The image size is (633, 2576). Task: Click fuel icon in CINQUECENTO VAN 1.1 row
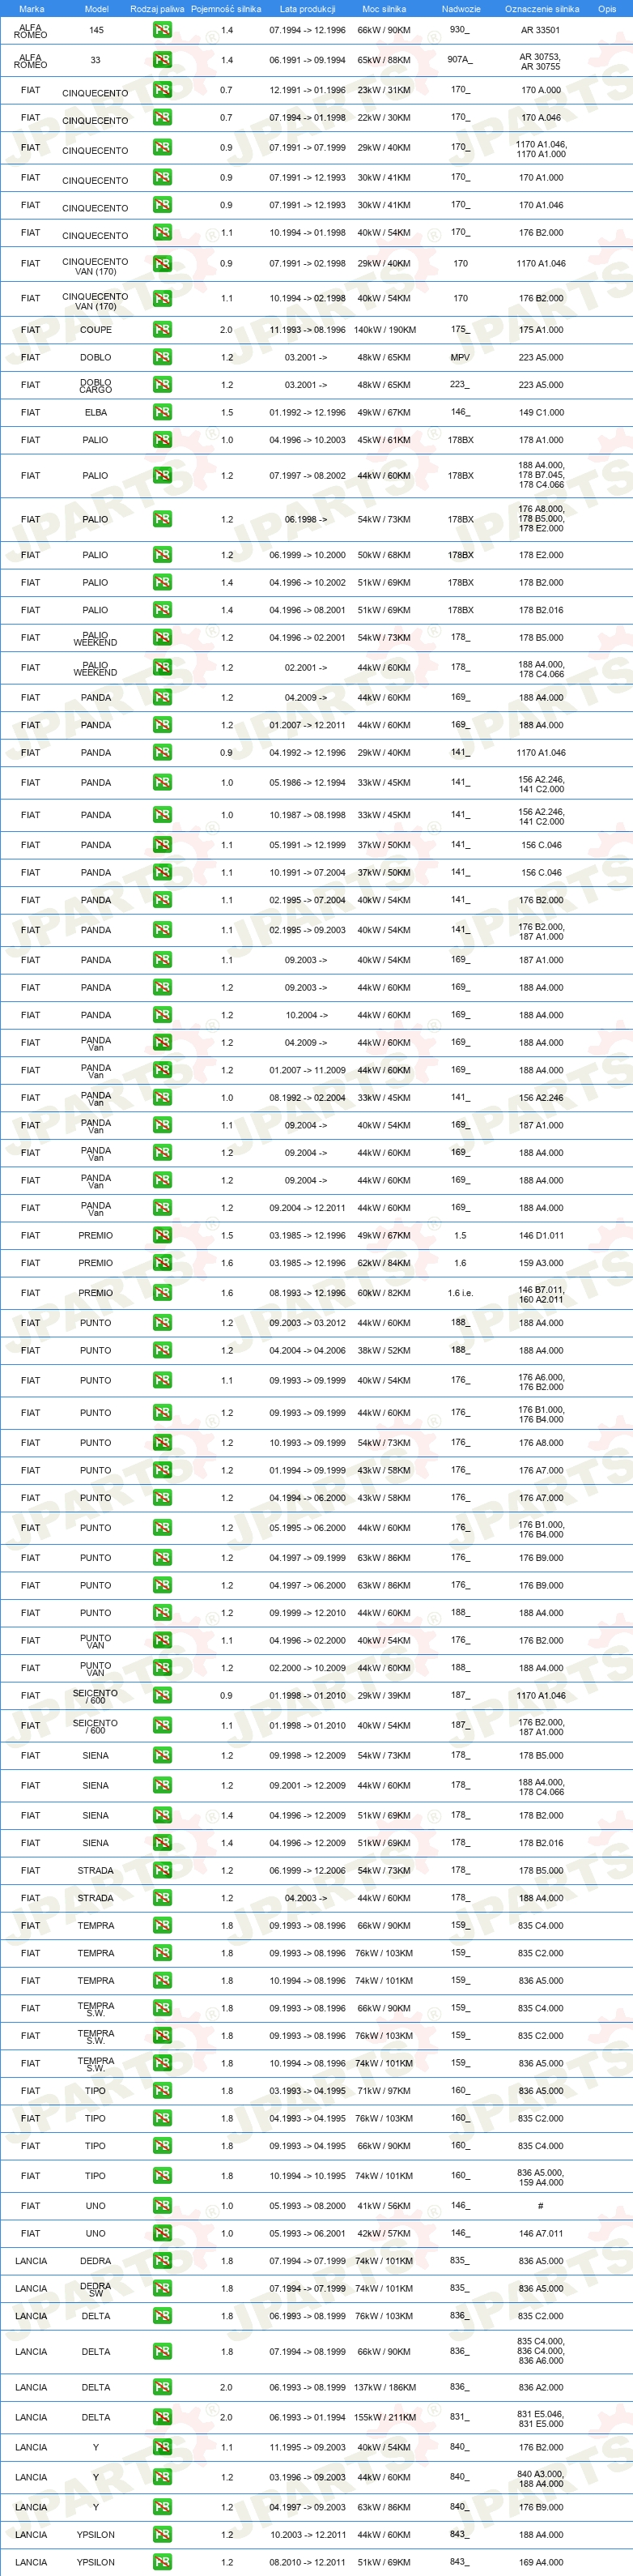click(x=162, y=298)
